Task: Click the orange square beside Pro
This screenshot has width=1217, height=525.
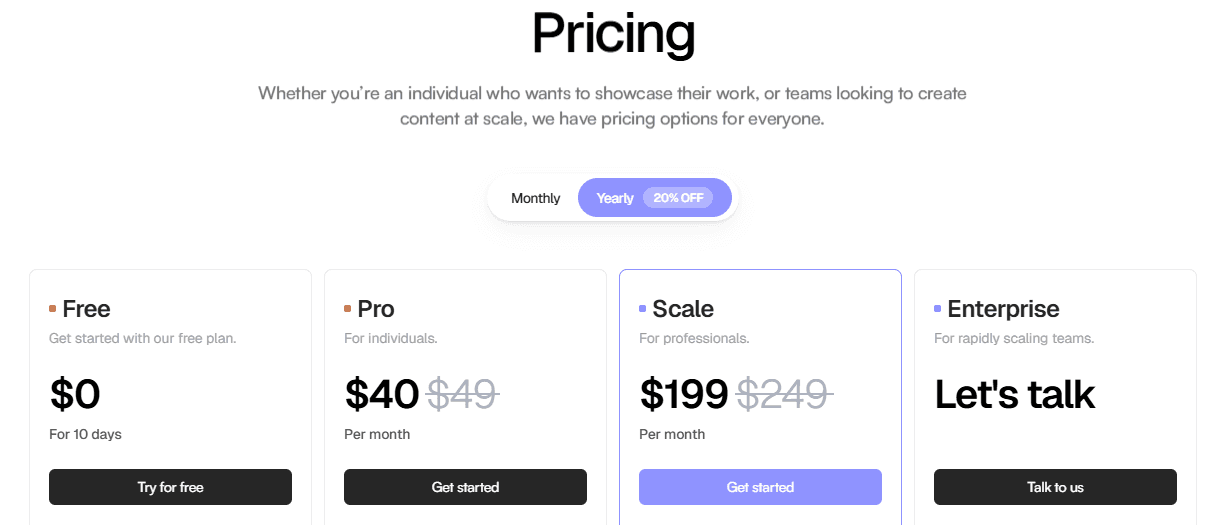Action: 347,309
